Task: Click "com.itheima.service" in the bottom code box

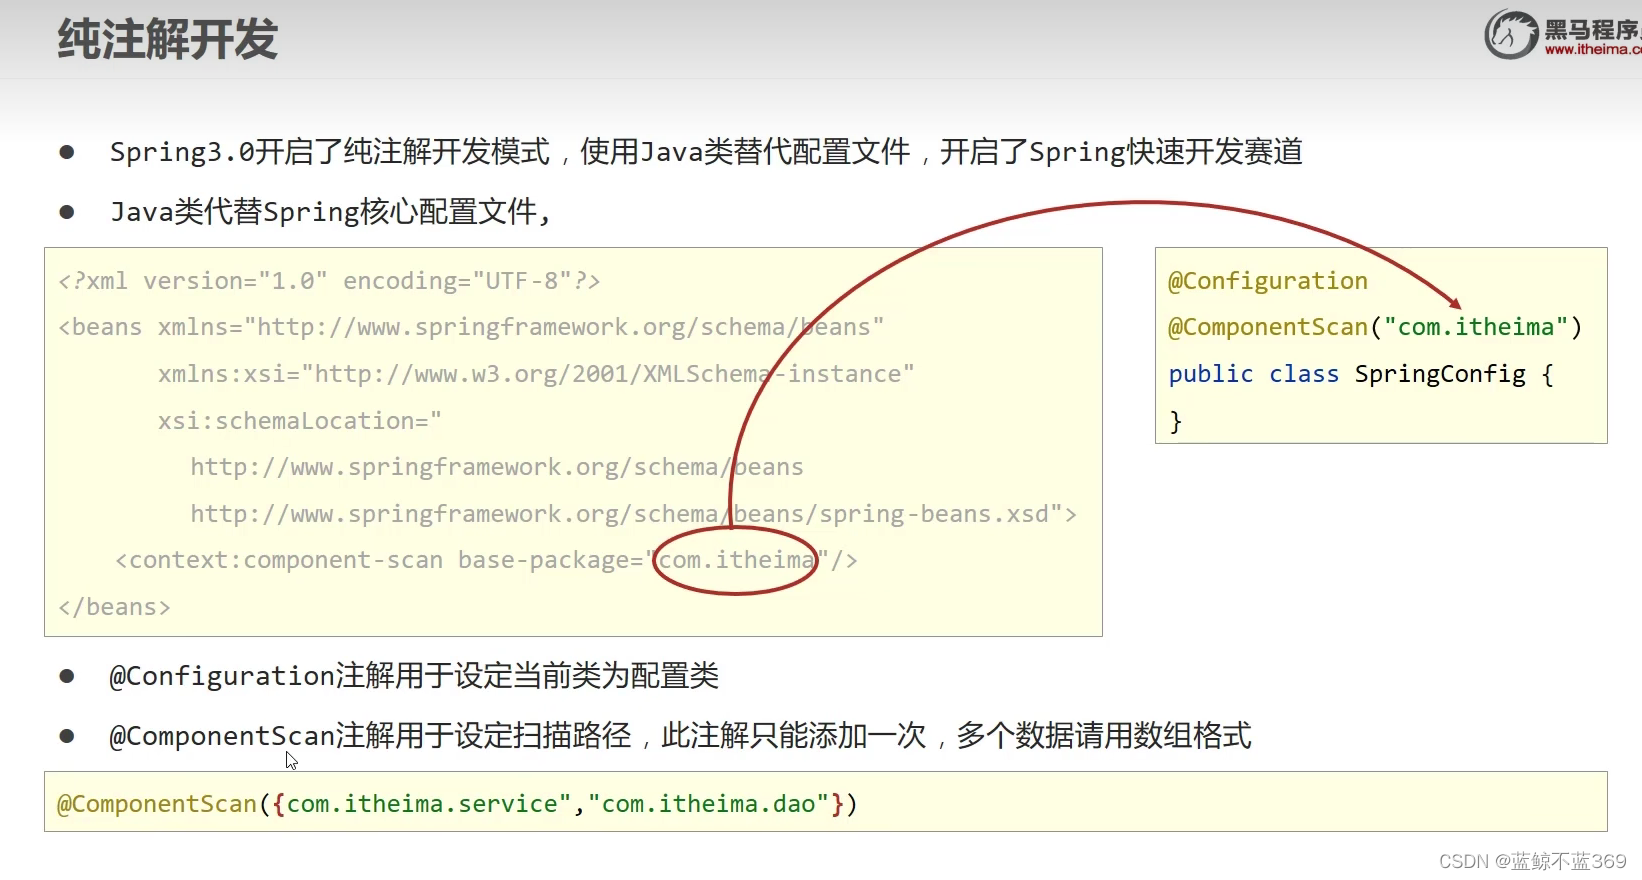Action: pyautogui.click(x=429, y=804)
